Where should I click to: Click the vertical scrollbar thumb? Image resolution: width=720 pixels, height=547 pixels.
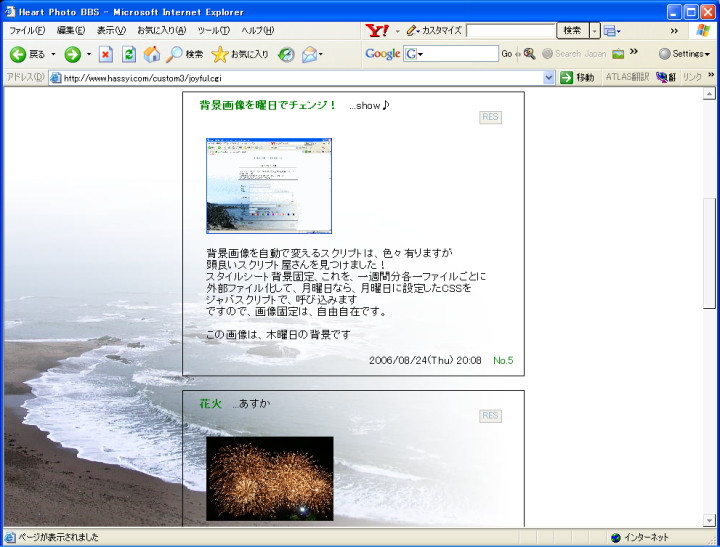(x=709, y=254)
